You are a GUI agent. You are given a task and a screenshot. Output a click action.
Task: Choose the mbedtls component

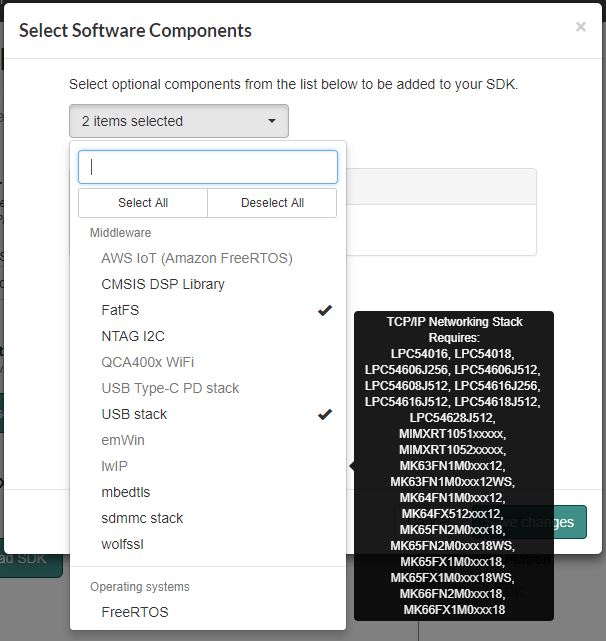tap(126, 492)
